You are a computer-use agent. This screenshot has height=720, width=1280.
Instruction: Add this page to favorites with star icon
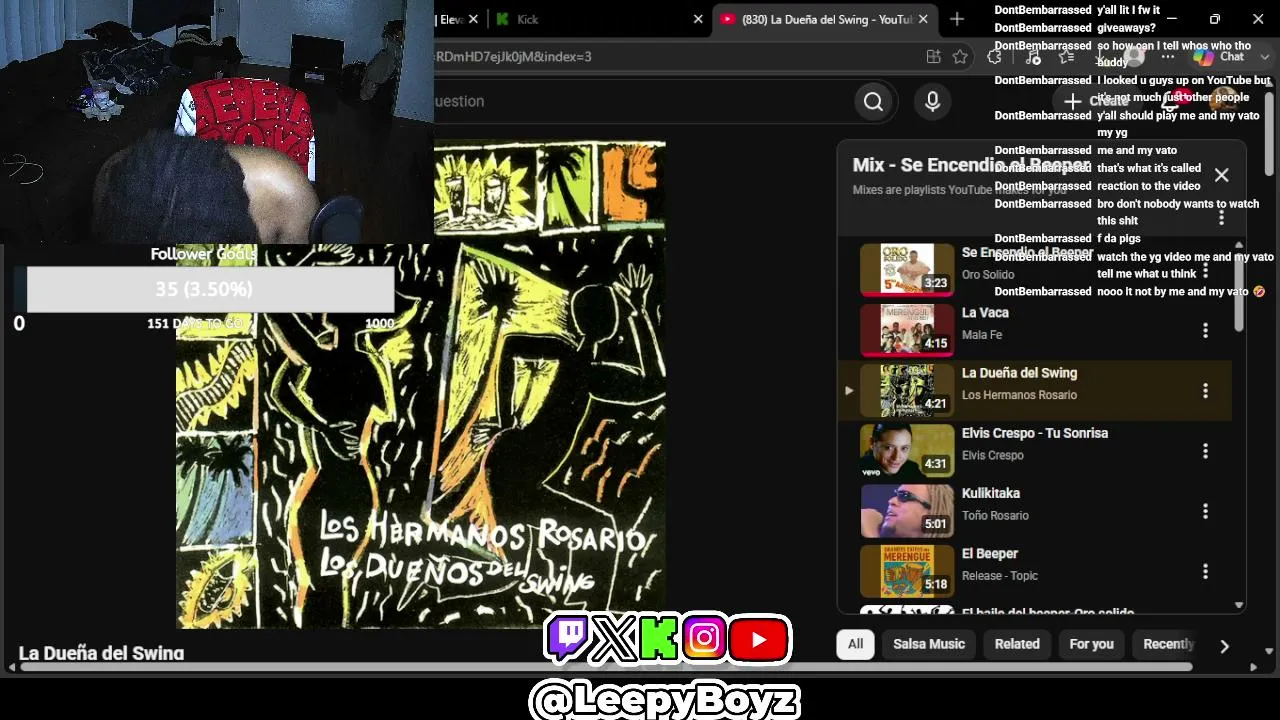960,57
